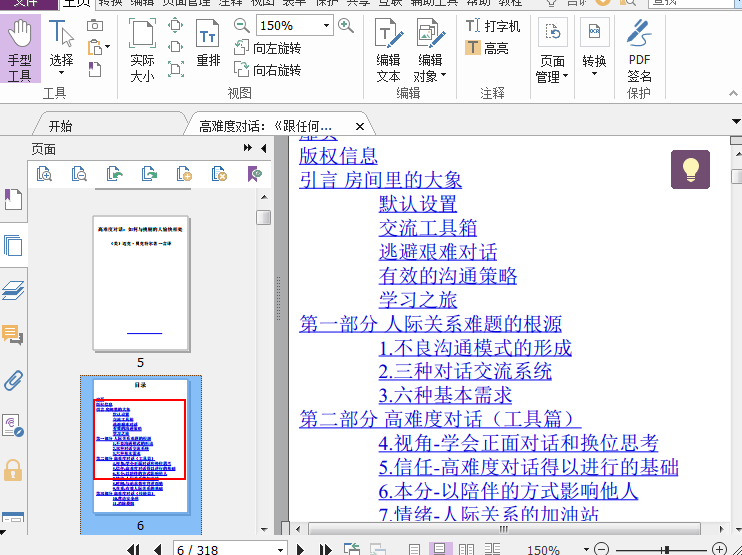This screenshot has width=742, height=555.
Task: Collapse the Pages panel with left triangle
Action: coord(264,149)
